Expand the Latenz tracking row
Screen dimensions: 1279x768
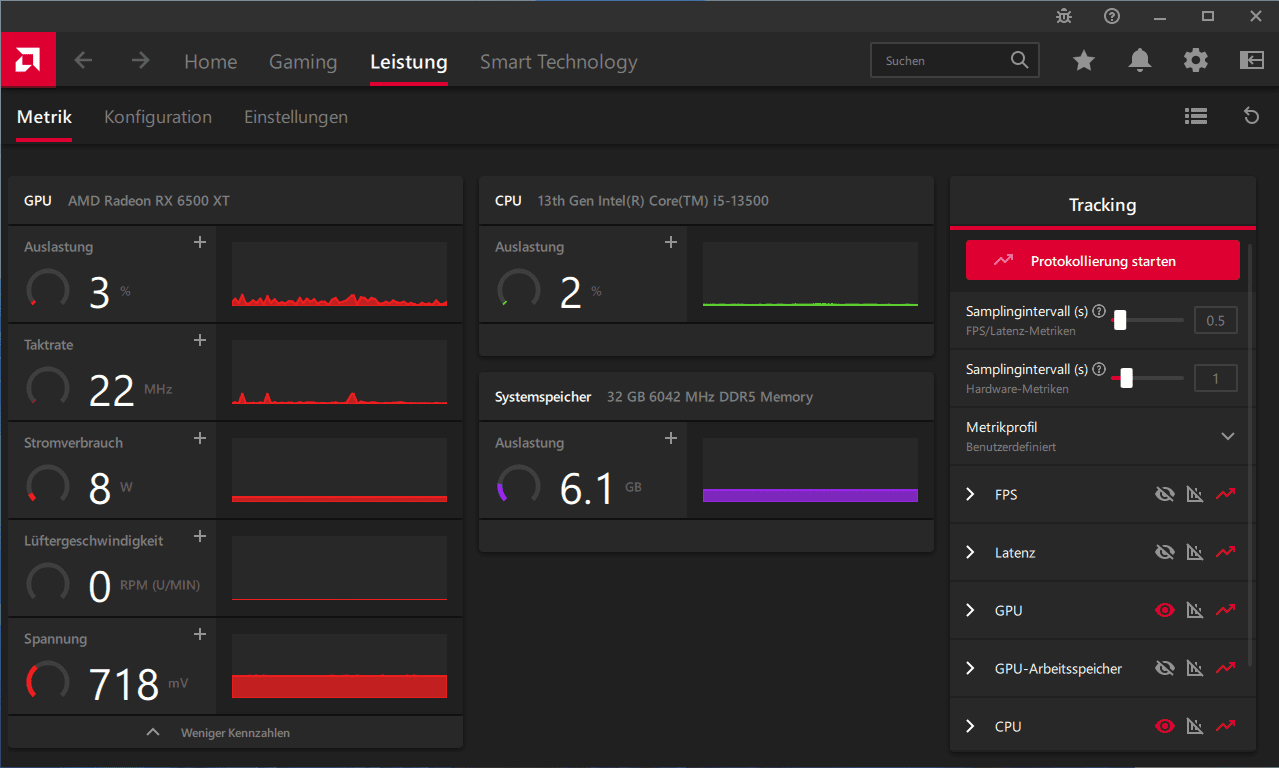click(x=970, y=552)
